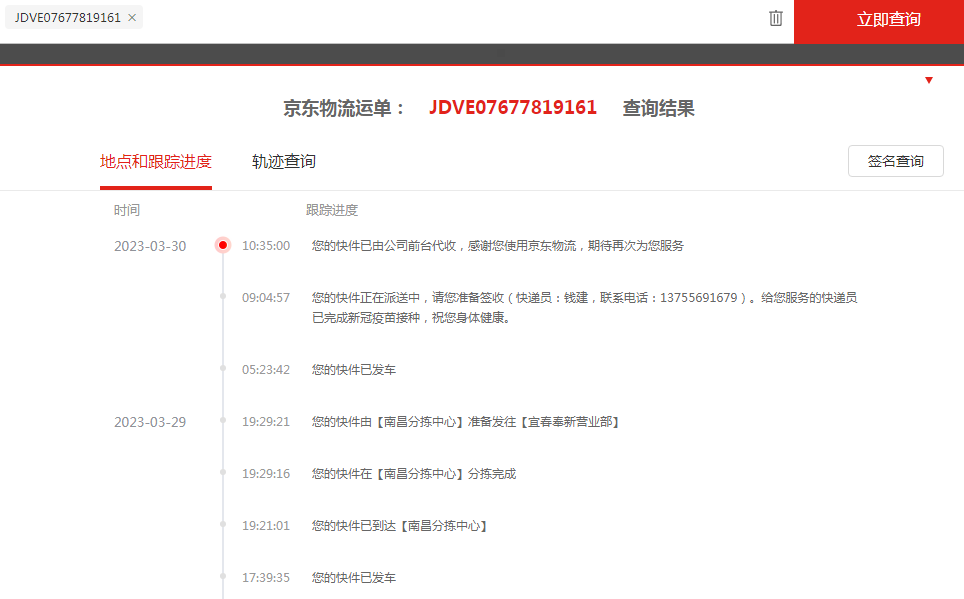The width and height of the screenshot is (964, 599).
Task: Click the 准备发往【宜春奉新营业部】 entry
Action: tap(465, 422)
